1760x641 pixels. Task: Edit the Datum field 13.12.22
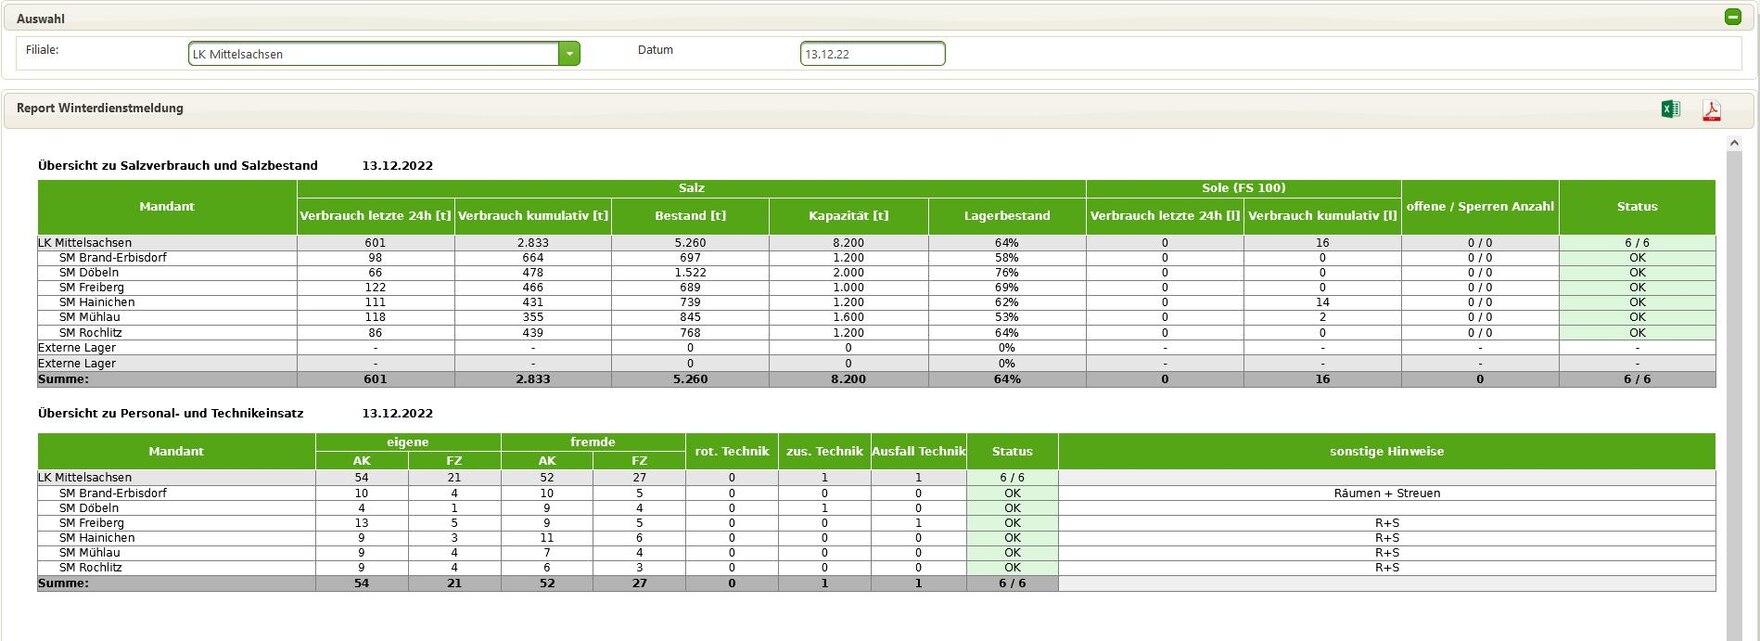click(x=872, y=54)
